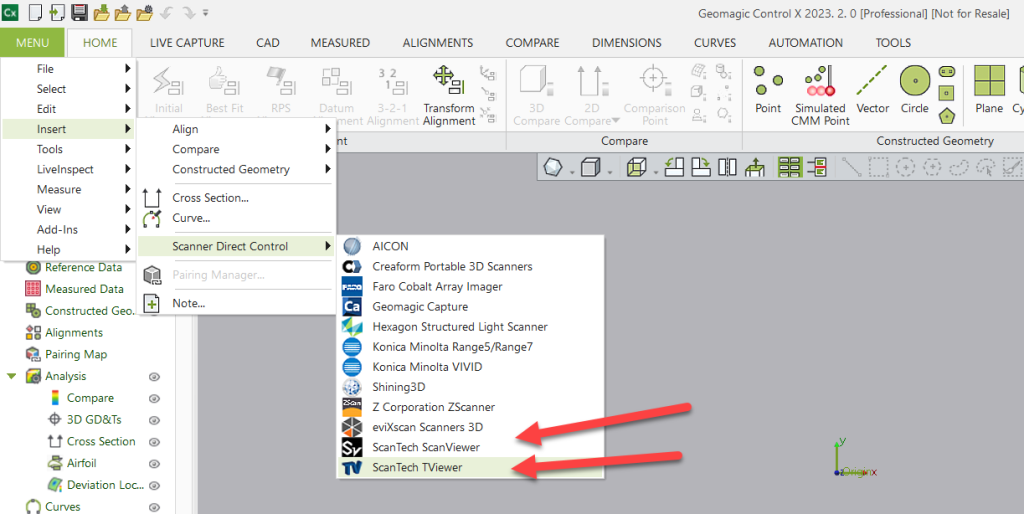
Task: Choose ScanTech TViewer from scanner list
Action: (470, 468)
